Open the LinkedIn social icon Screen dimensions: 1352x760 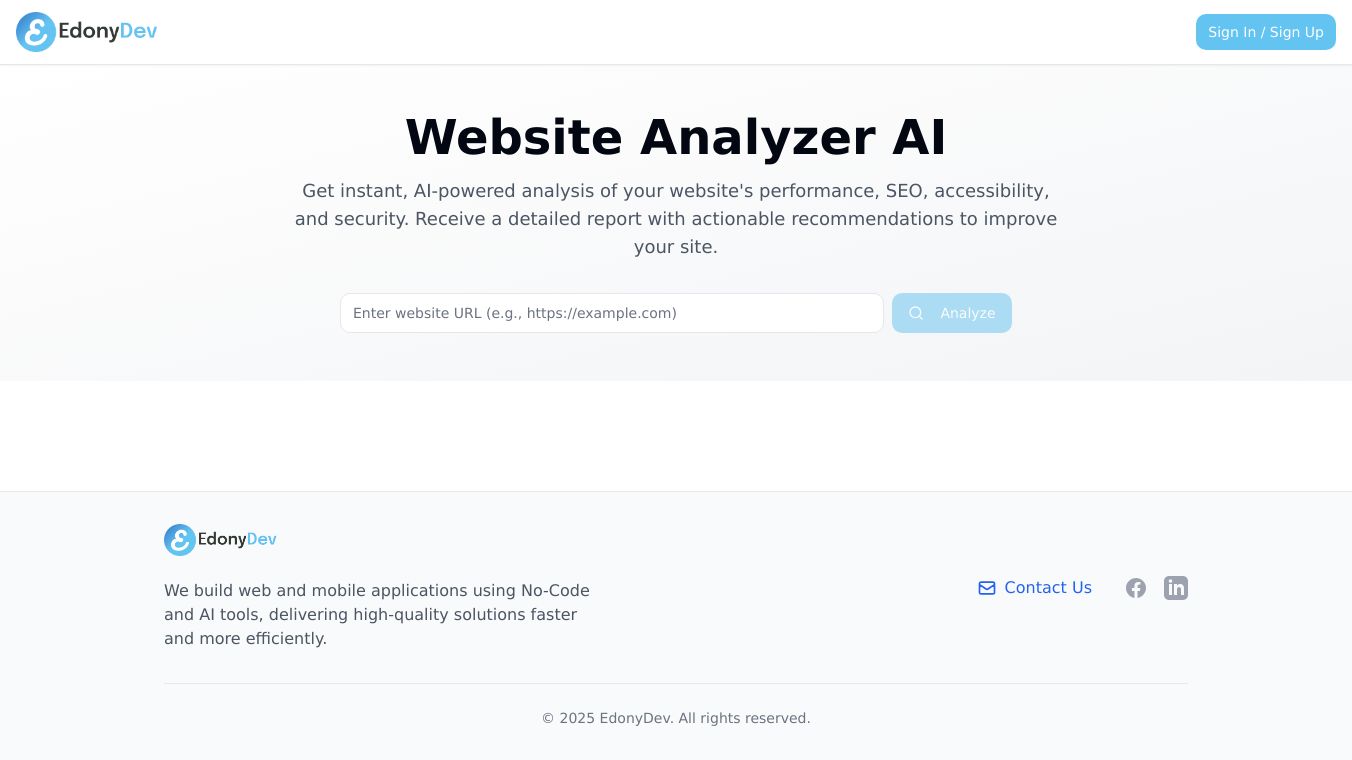pyautogui.click(x=1176, y=588)
